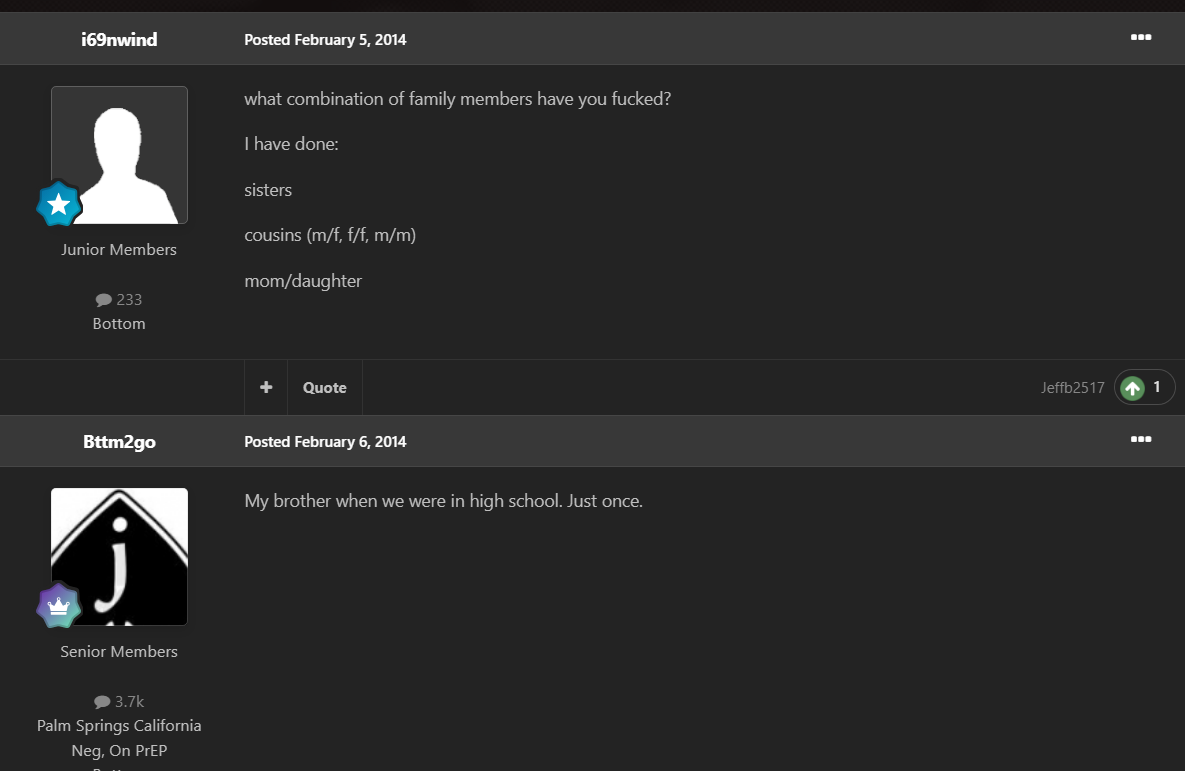Click the blue star rank badge
Screen dimensions: 1185x771
pyautogui.click(x=58, y=204)
